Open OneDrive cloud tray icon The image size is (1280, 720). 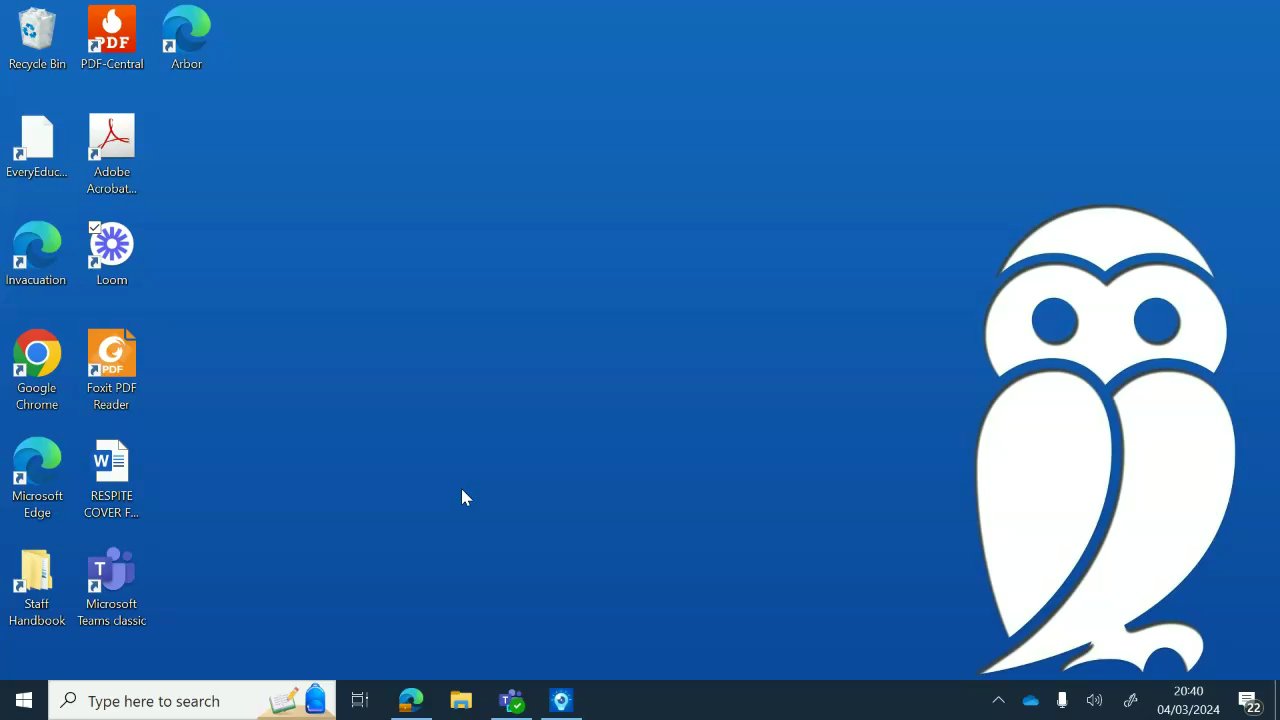pos(1031,701)
